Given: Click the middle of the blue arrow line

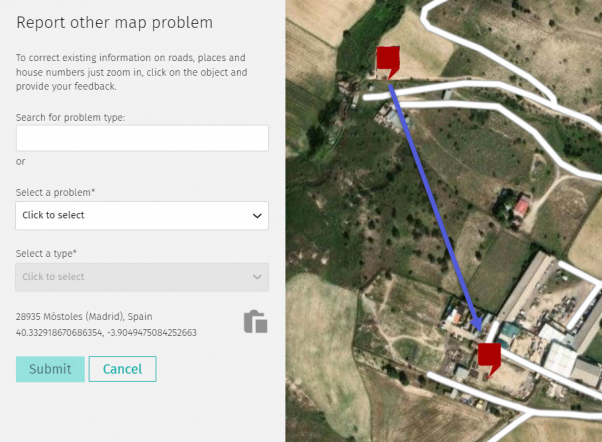Looking at the screenshot, I should (x=435, y=208).
